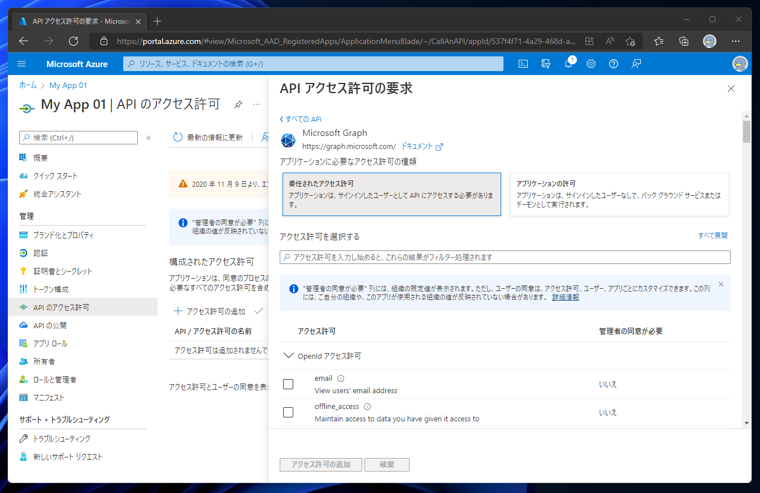Close the API アクセス許可の要求 panel
This screenshot has height=493, width=760.
pos(731,89)
